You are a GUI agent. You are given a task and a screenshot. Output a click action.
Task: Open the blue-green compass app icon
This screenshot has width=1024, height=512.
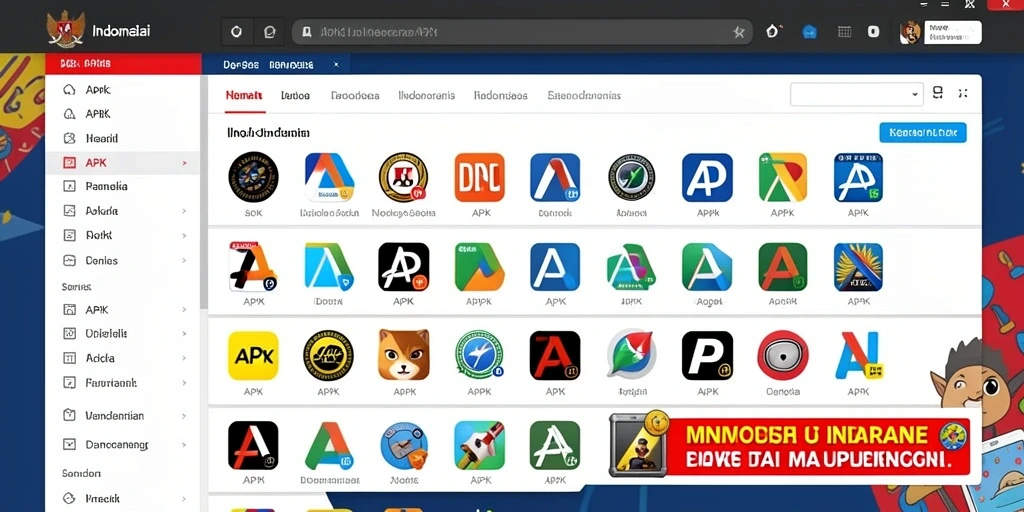479,355
